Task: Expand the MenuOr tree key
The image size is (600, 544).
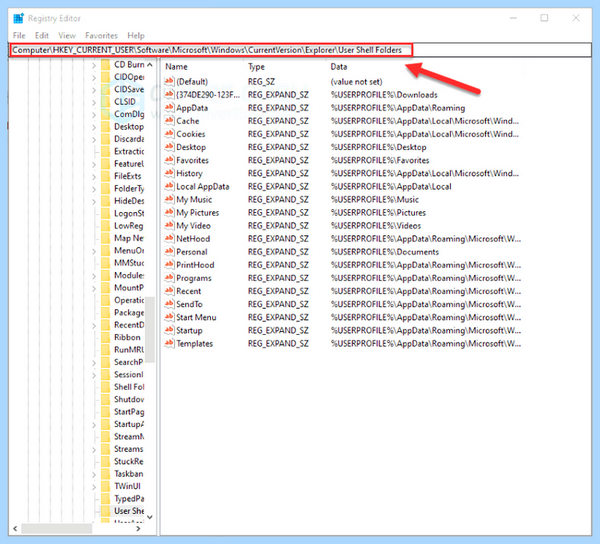Action: point(94,251)
